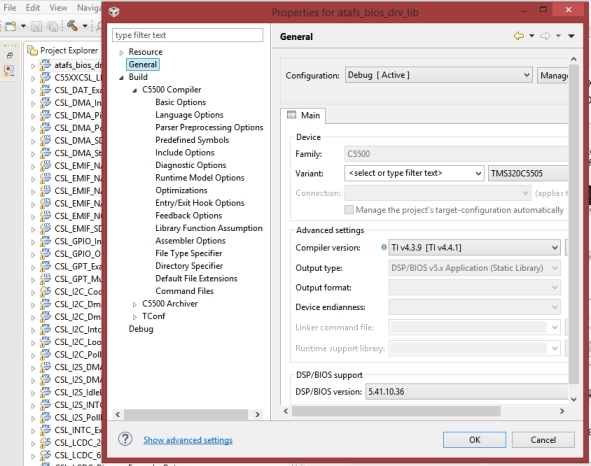591x466 pixels.
Task: Click the DSP/BIOS version field
Action: (467, 391)
